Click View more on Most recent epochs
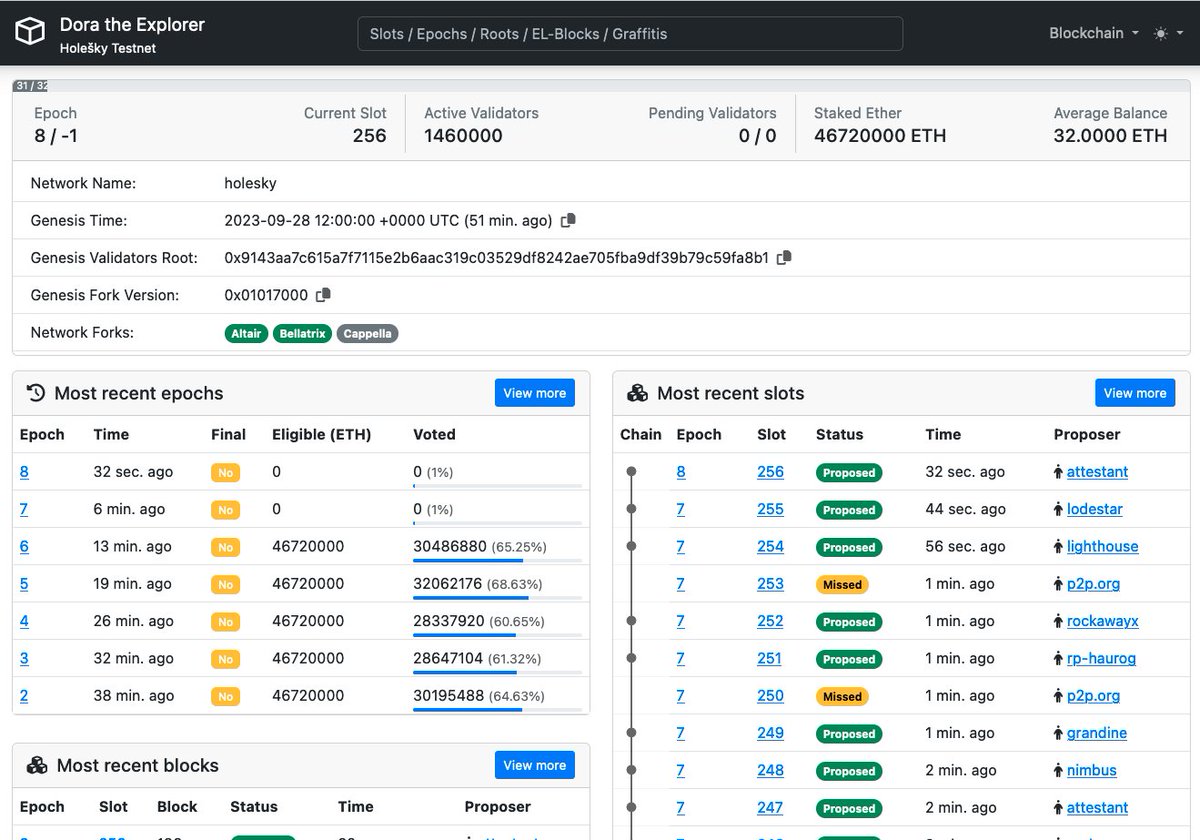Viewport: 1200px width, 840px height. coord(534,392)
